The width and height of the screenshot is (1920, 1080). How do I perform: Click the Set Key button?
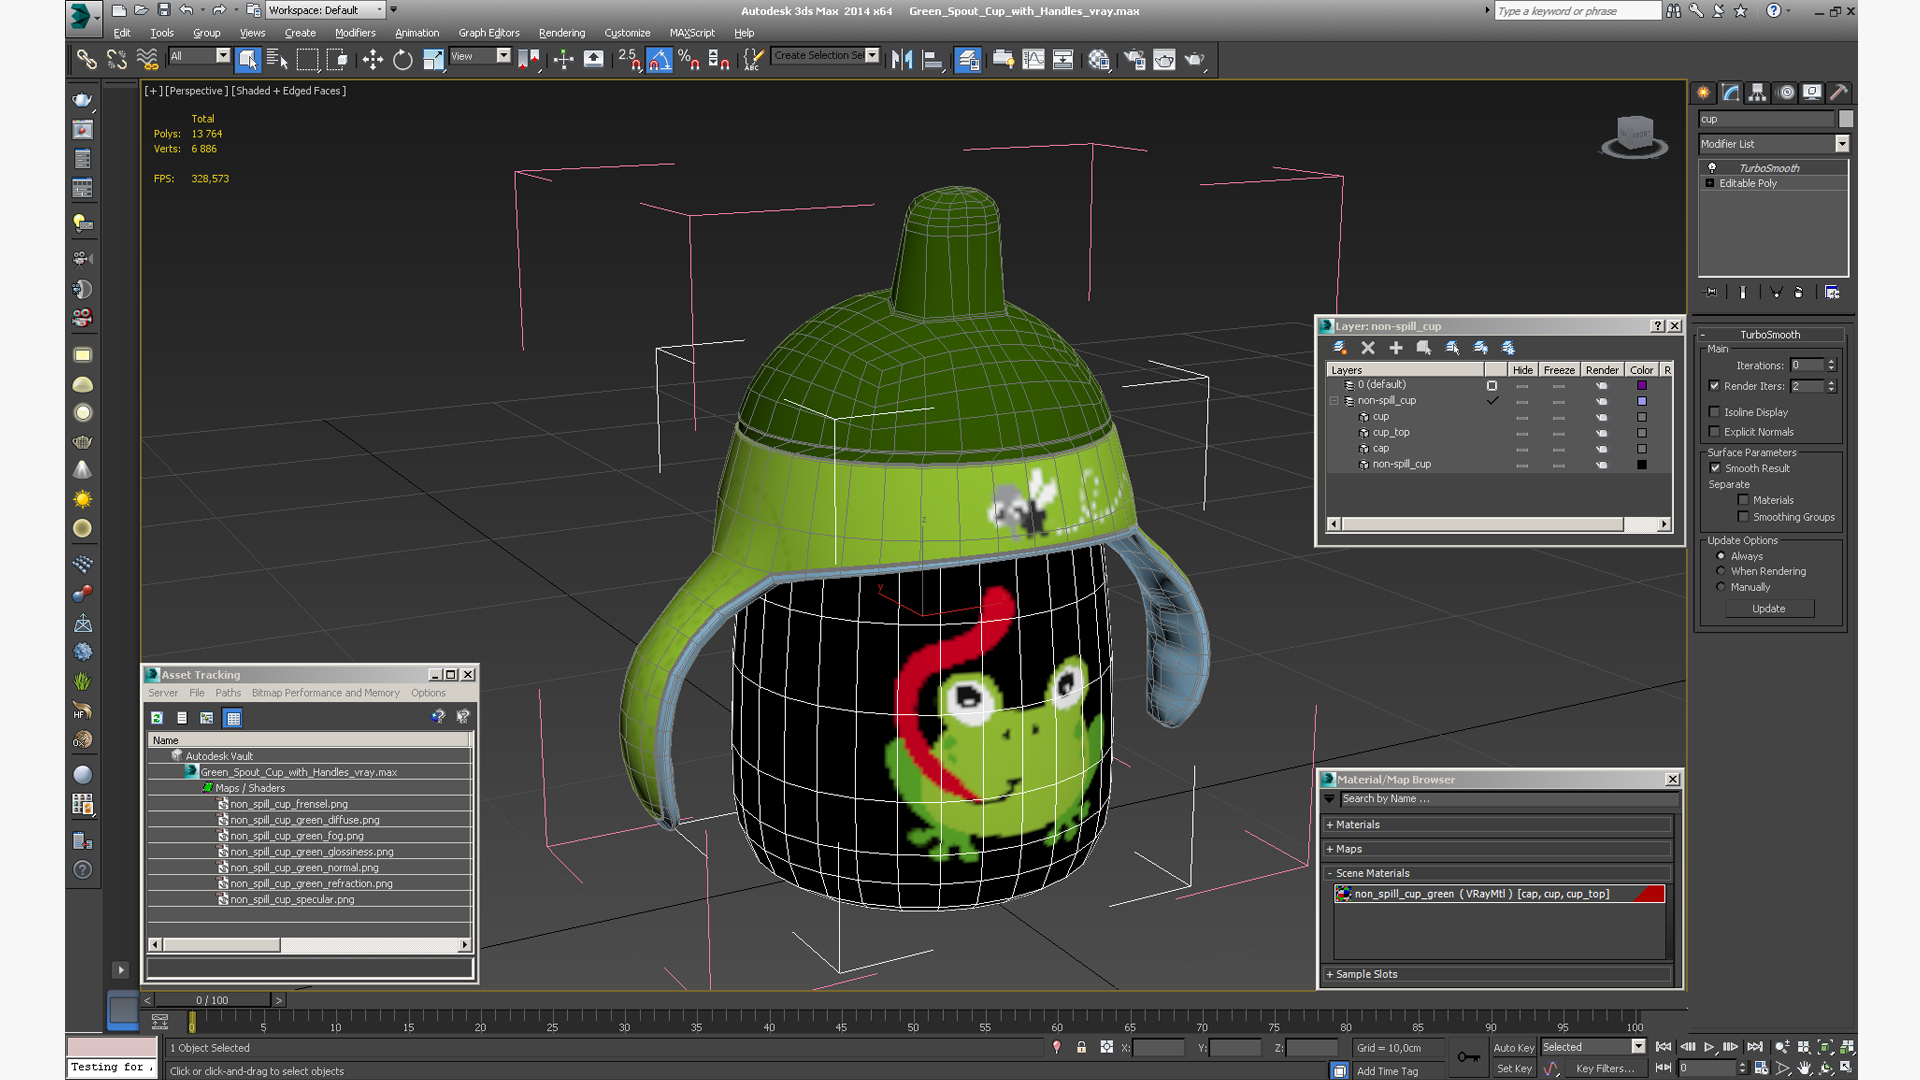[x=1513, y=1069]
